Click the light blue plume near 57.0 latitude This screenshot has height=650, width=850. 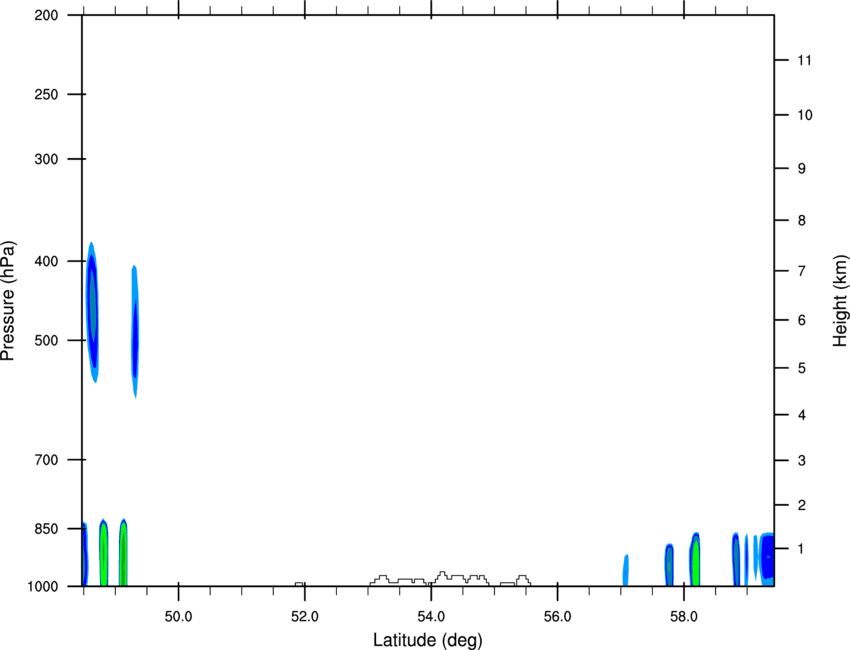[x=626, y=570]
